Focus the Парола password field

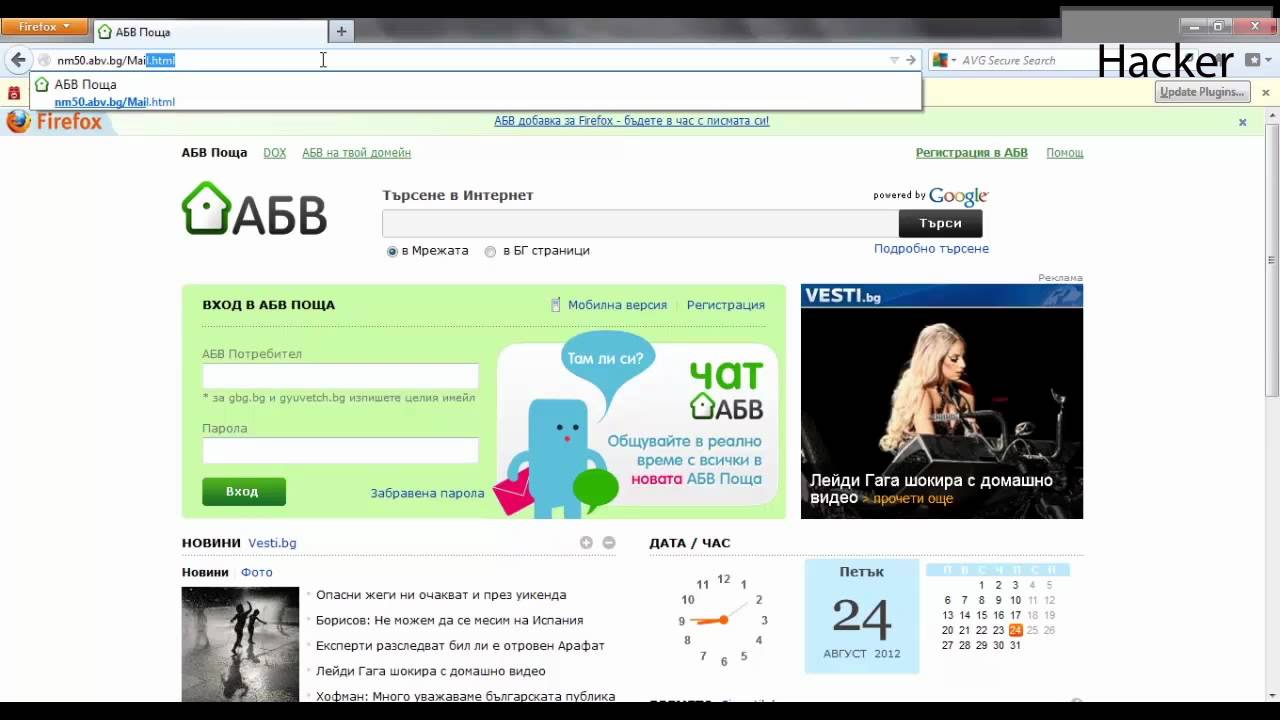pos(340,451)
